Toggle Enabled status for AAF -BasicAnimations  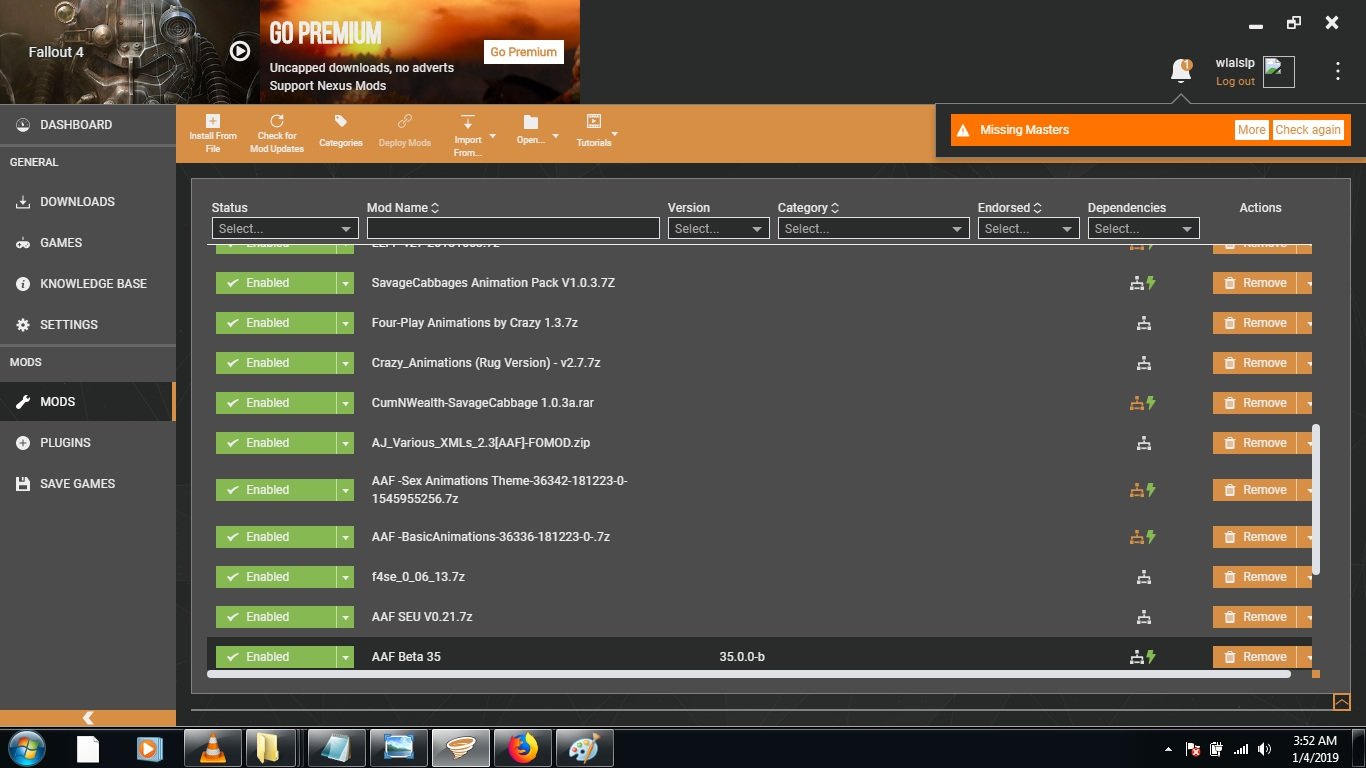click(276, 537)
